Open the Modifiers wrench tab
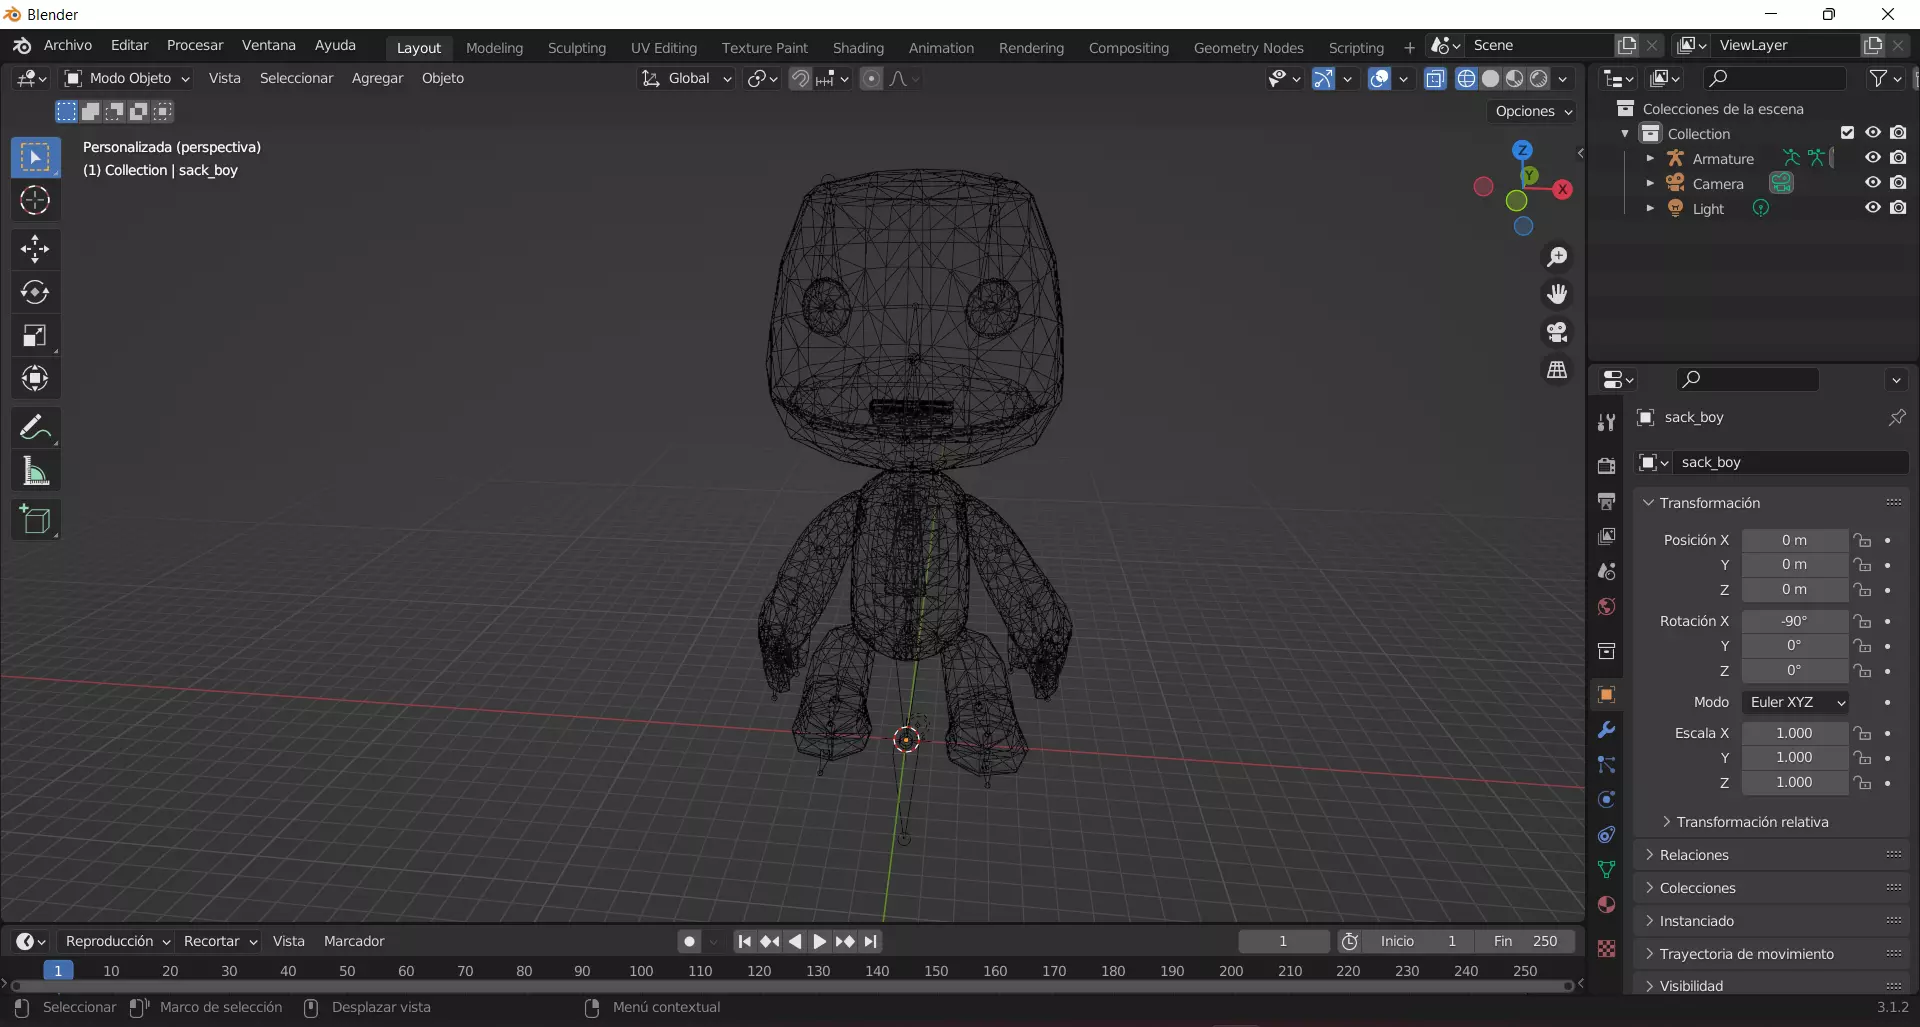Image resolution: width=1920 pixels, height=1027 pixels. point(1606,730)
